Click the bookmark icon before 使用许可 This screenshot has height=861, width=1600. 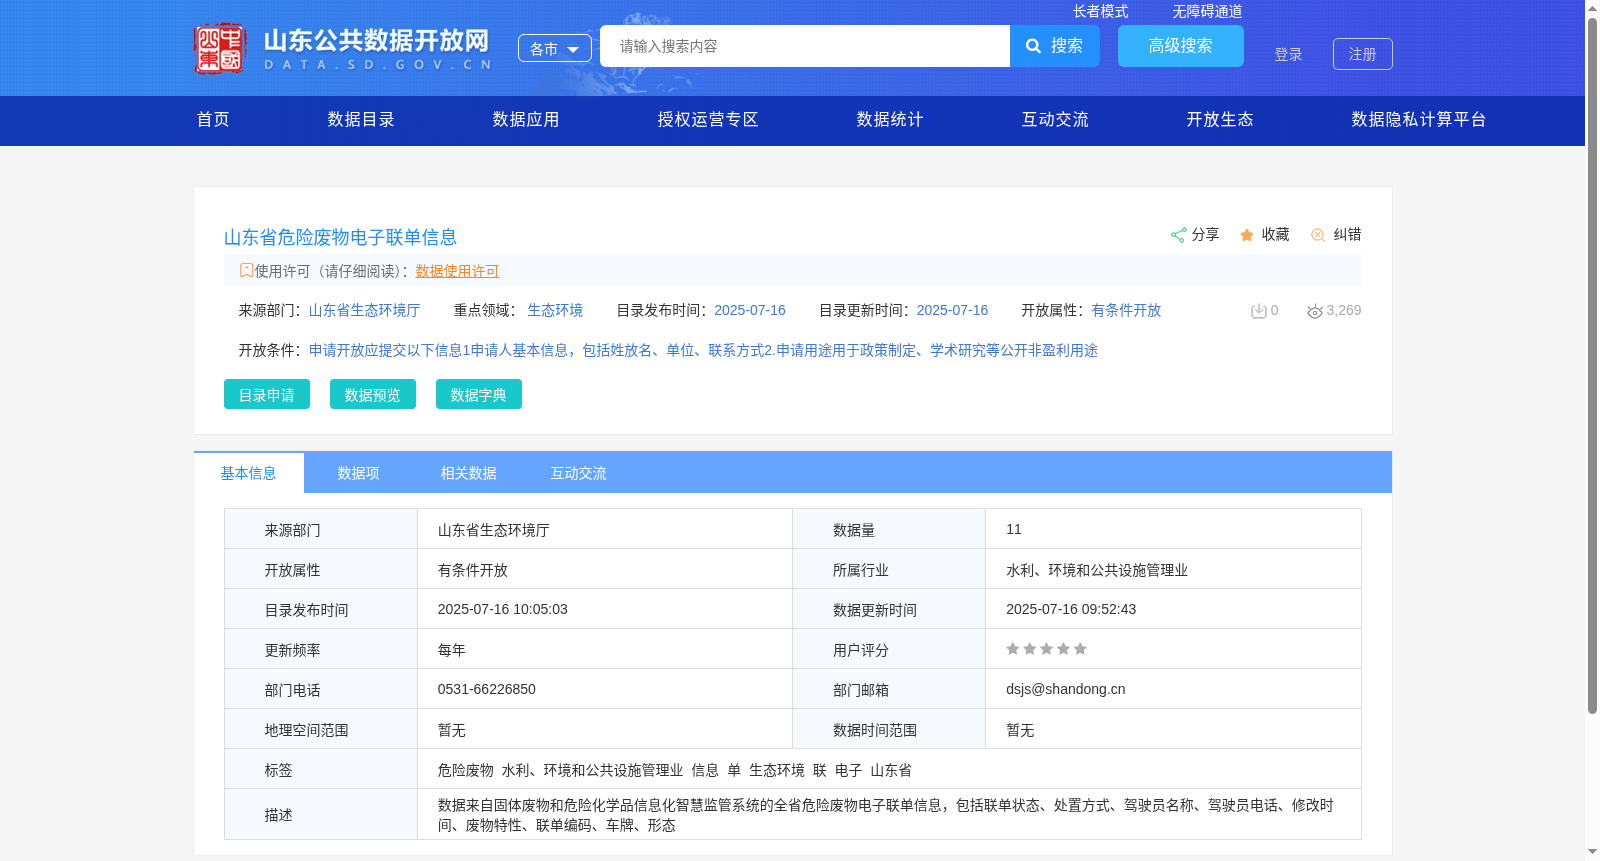pos(246,270)
